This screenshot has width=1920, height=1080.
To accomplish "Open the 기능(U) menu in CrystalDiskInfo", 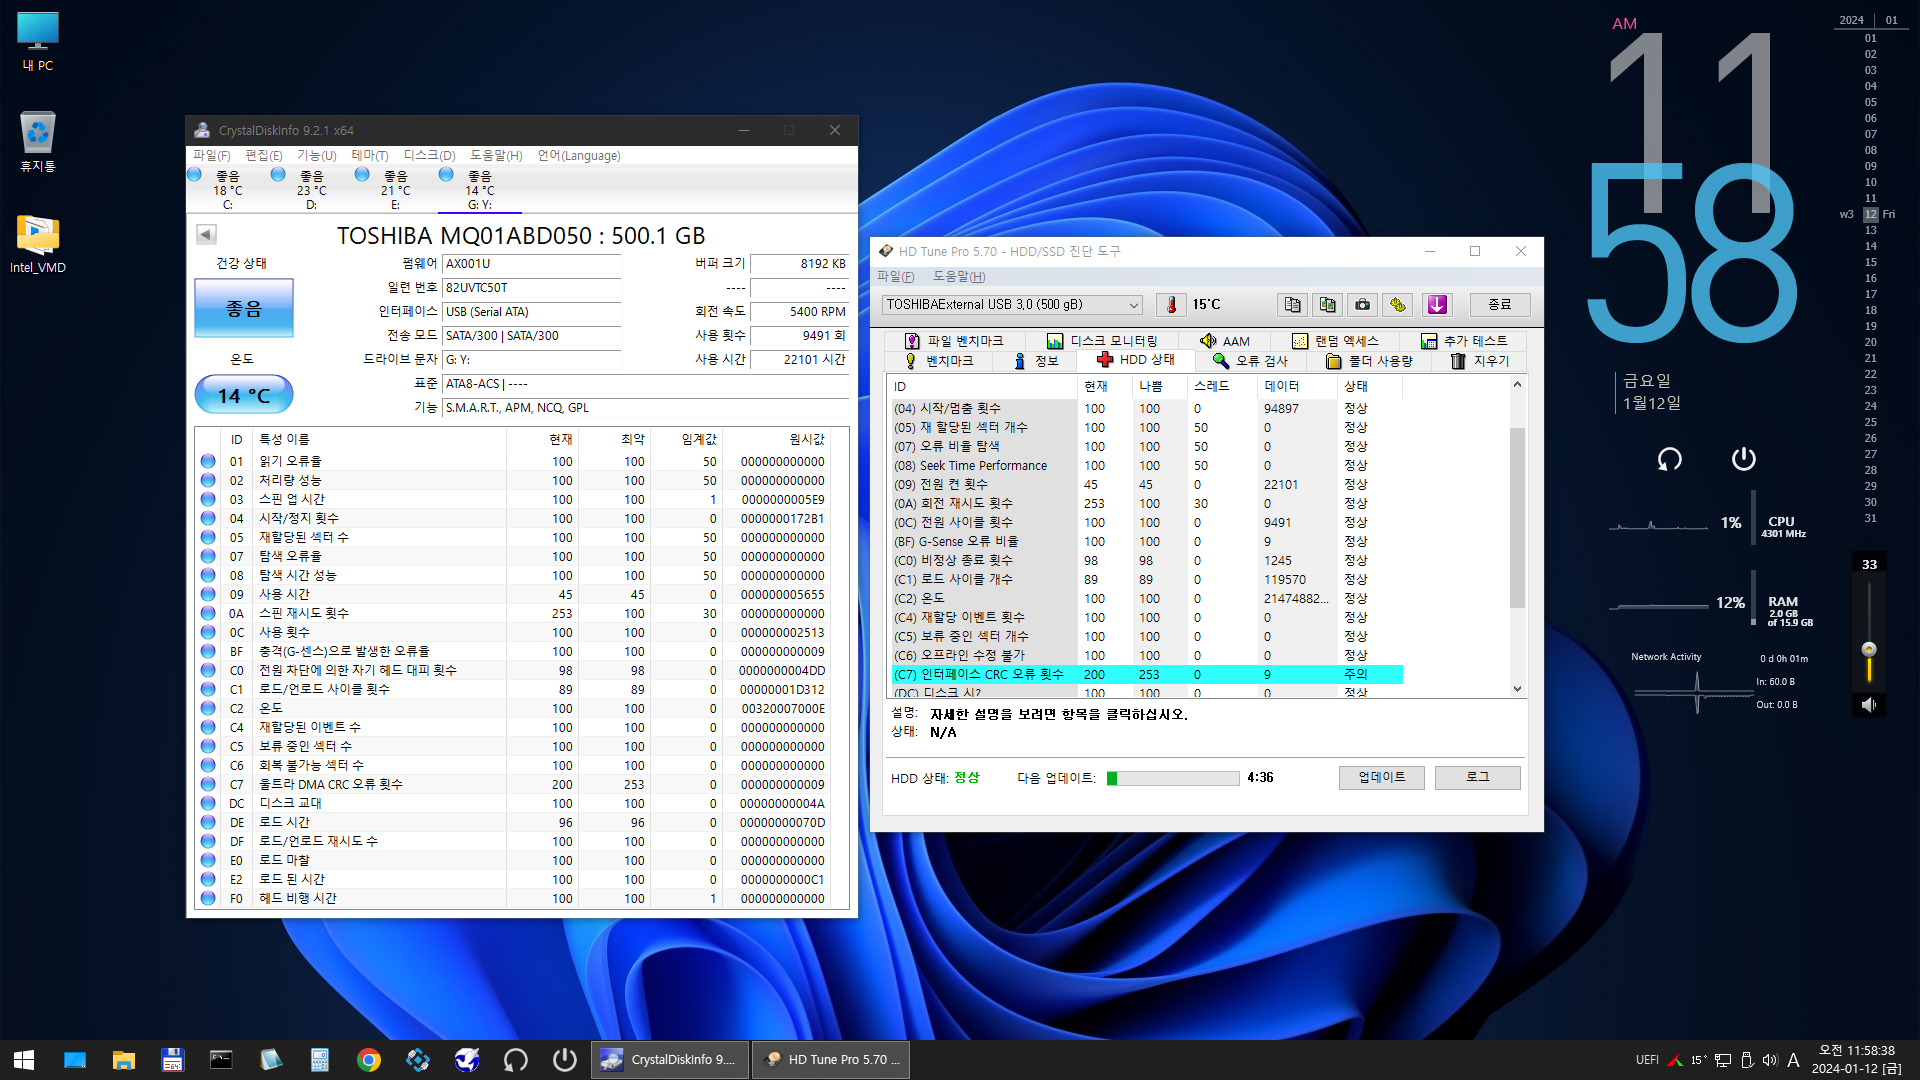I will pos(317,156).
